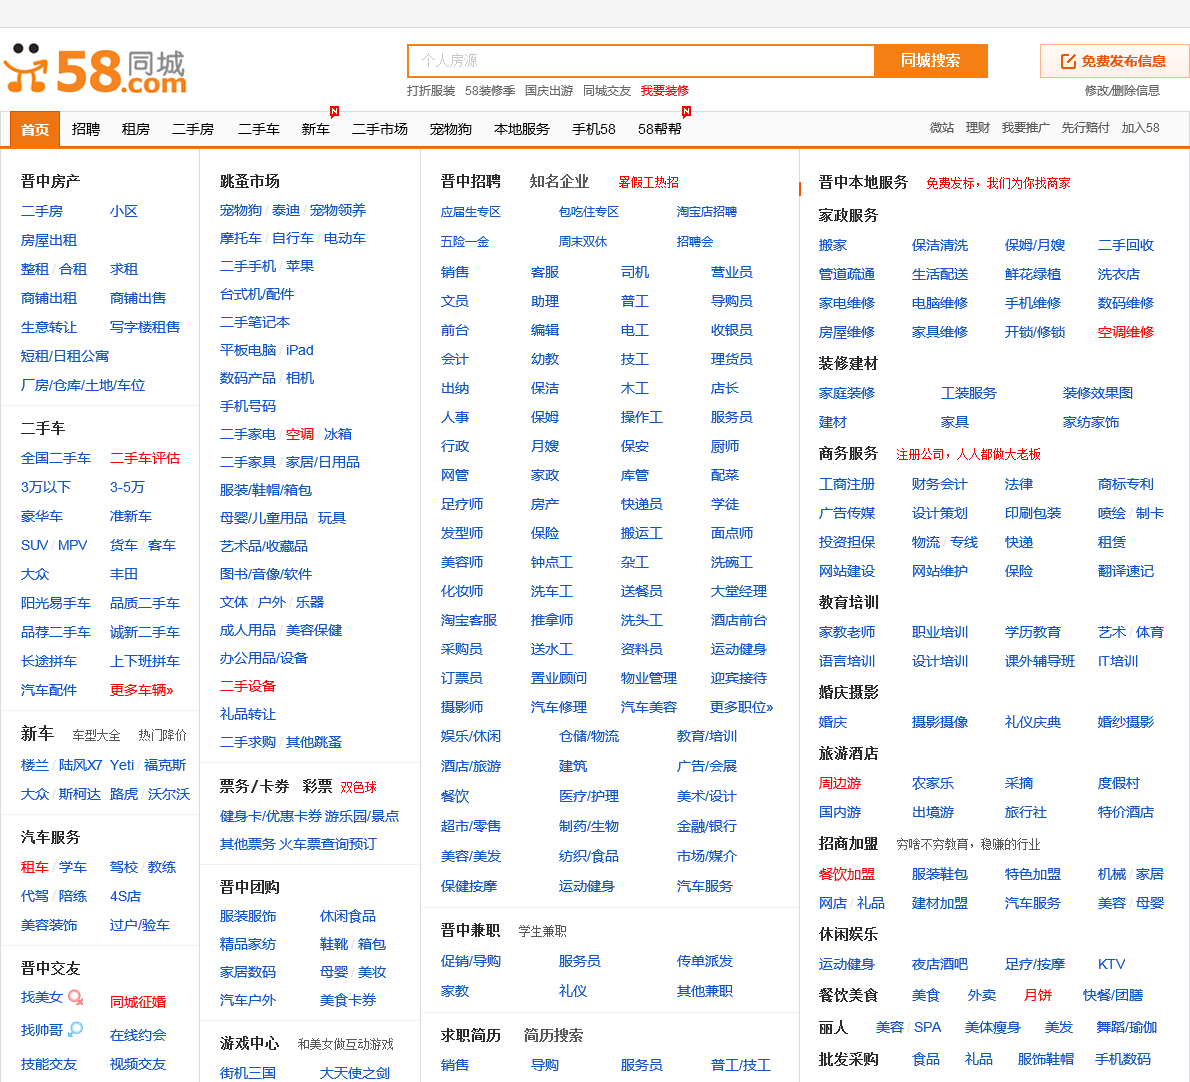
Task: Click the 大天使之剑 game link
Action: pyautogui.click(x=355, y=1073)
